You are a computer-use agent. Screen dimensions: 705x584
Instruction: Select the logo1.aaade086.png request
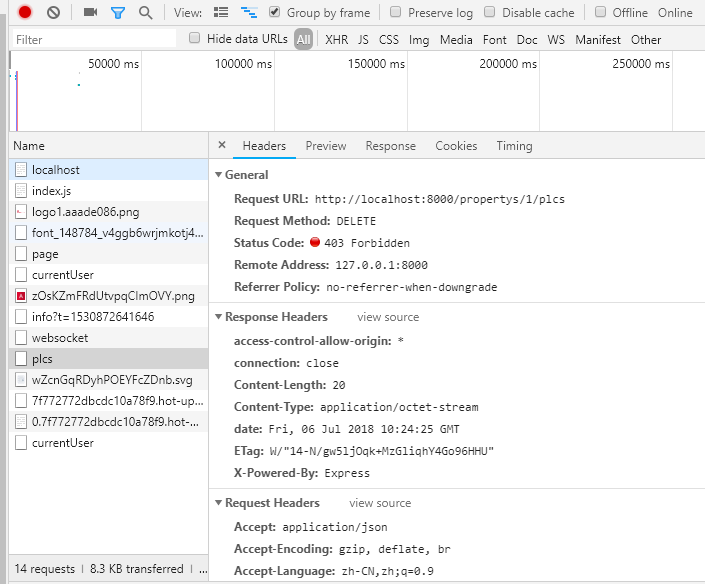point(108,212)
